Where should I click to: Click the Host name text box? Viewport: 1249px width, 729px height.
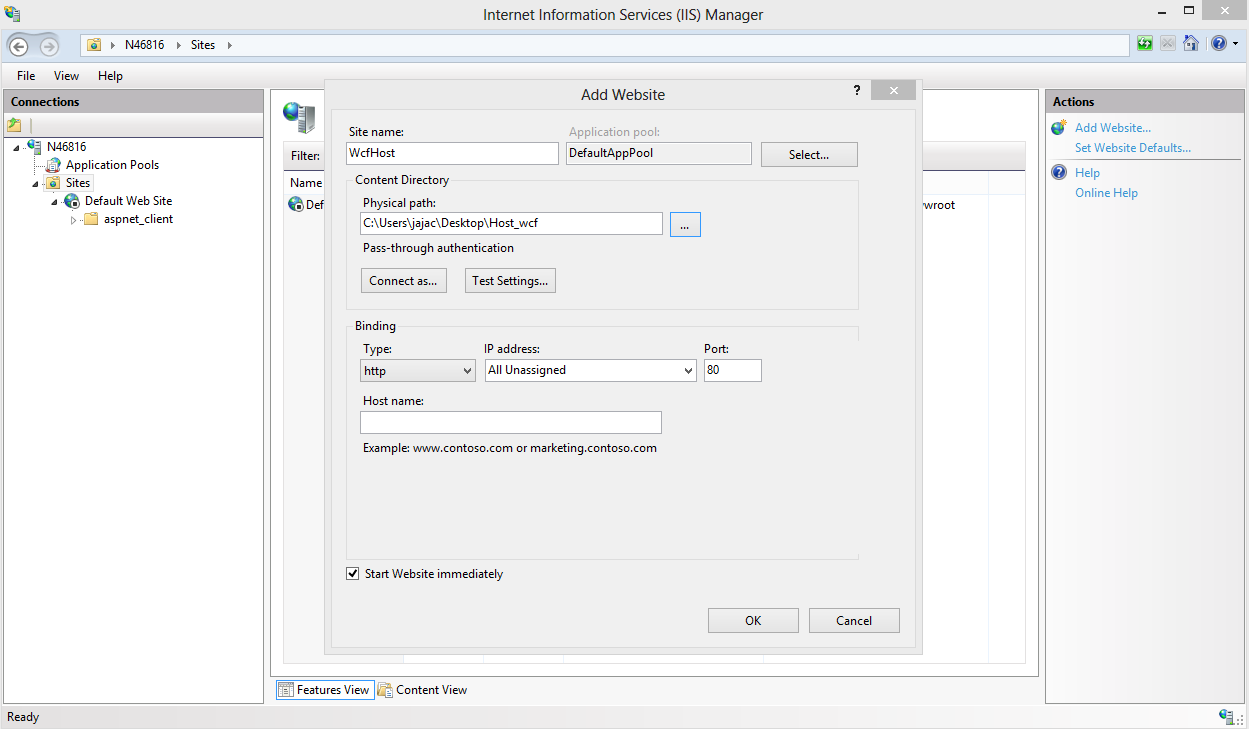(510, 422)
